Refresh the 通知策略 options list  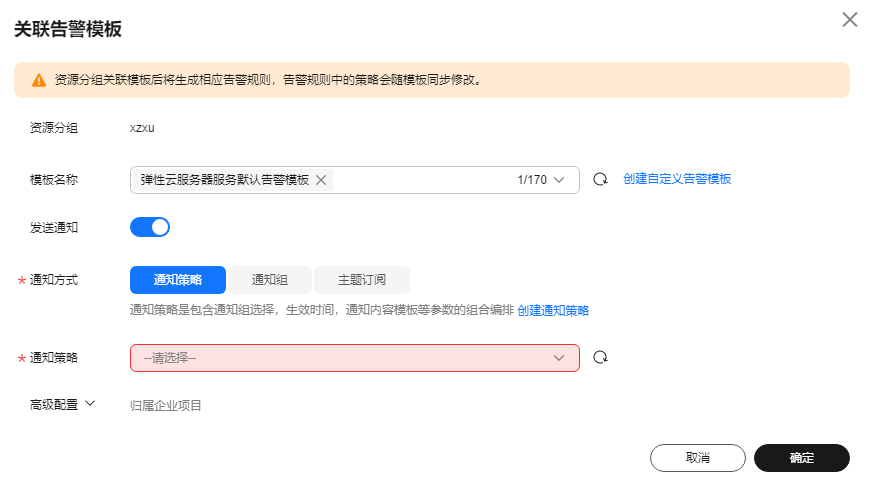(x=600, y=357)
